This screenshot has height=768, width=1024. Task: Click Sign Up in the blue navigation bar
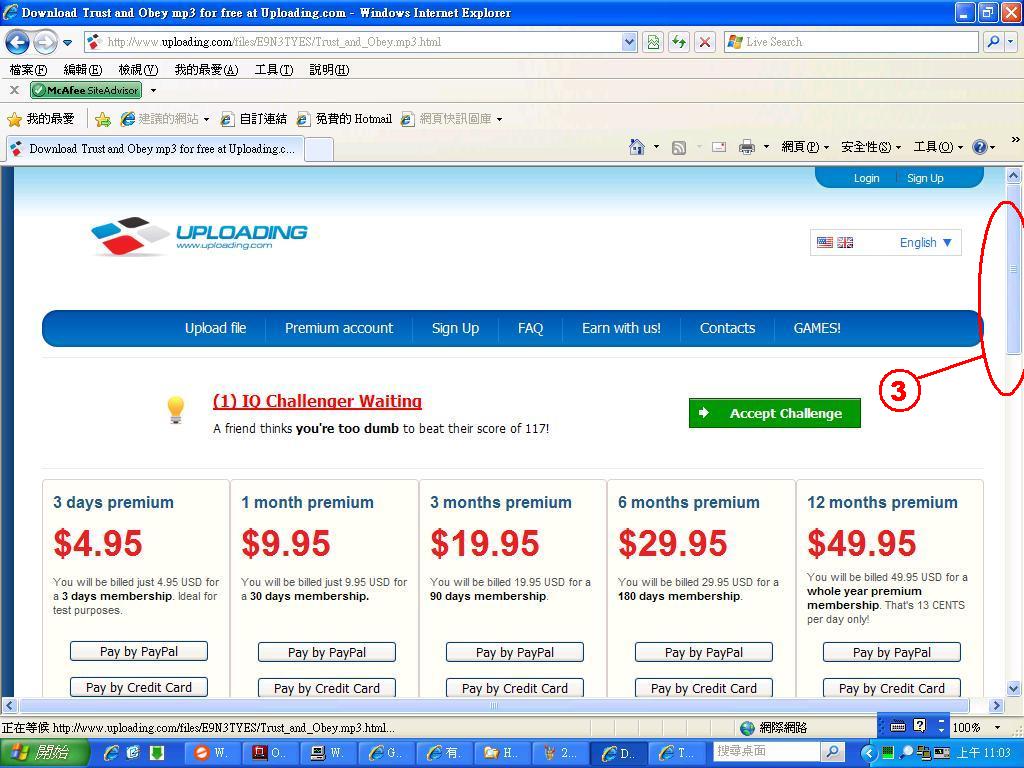point(455,328)
